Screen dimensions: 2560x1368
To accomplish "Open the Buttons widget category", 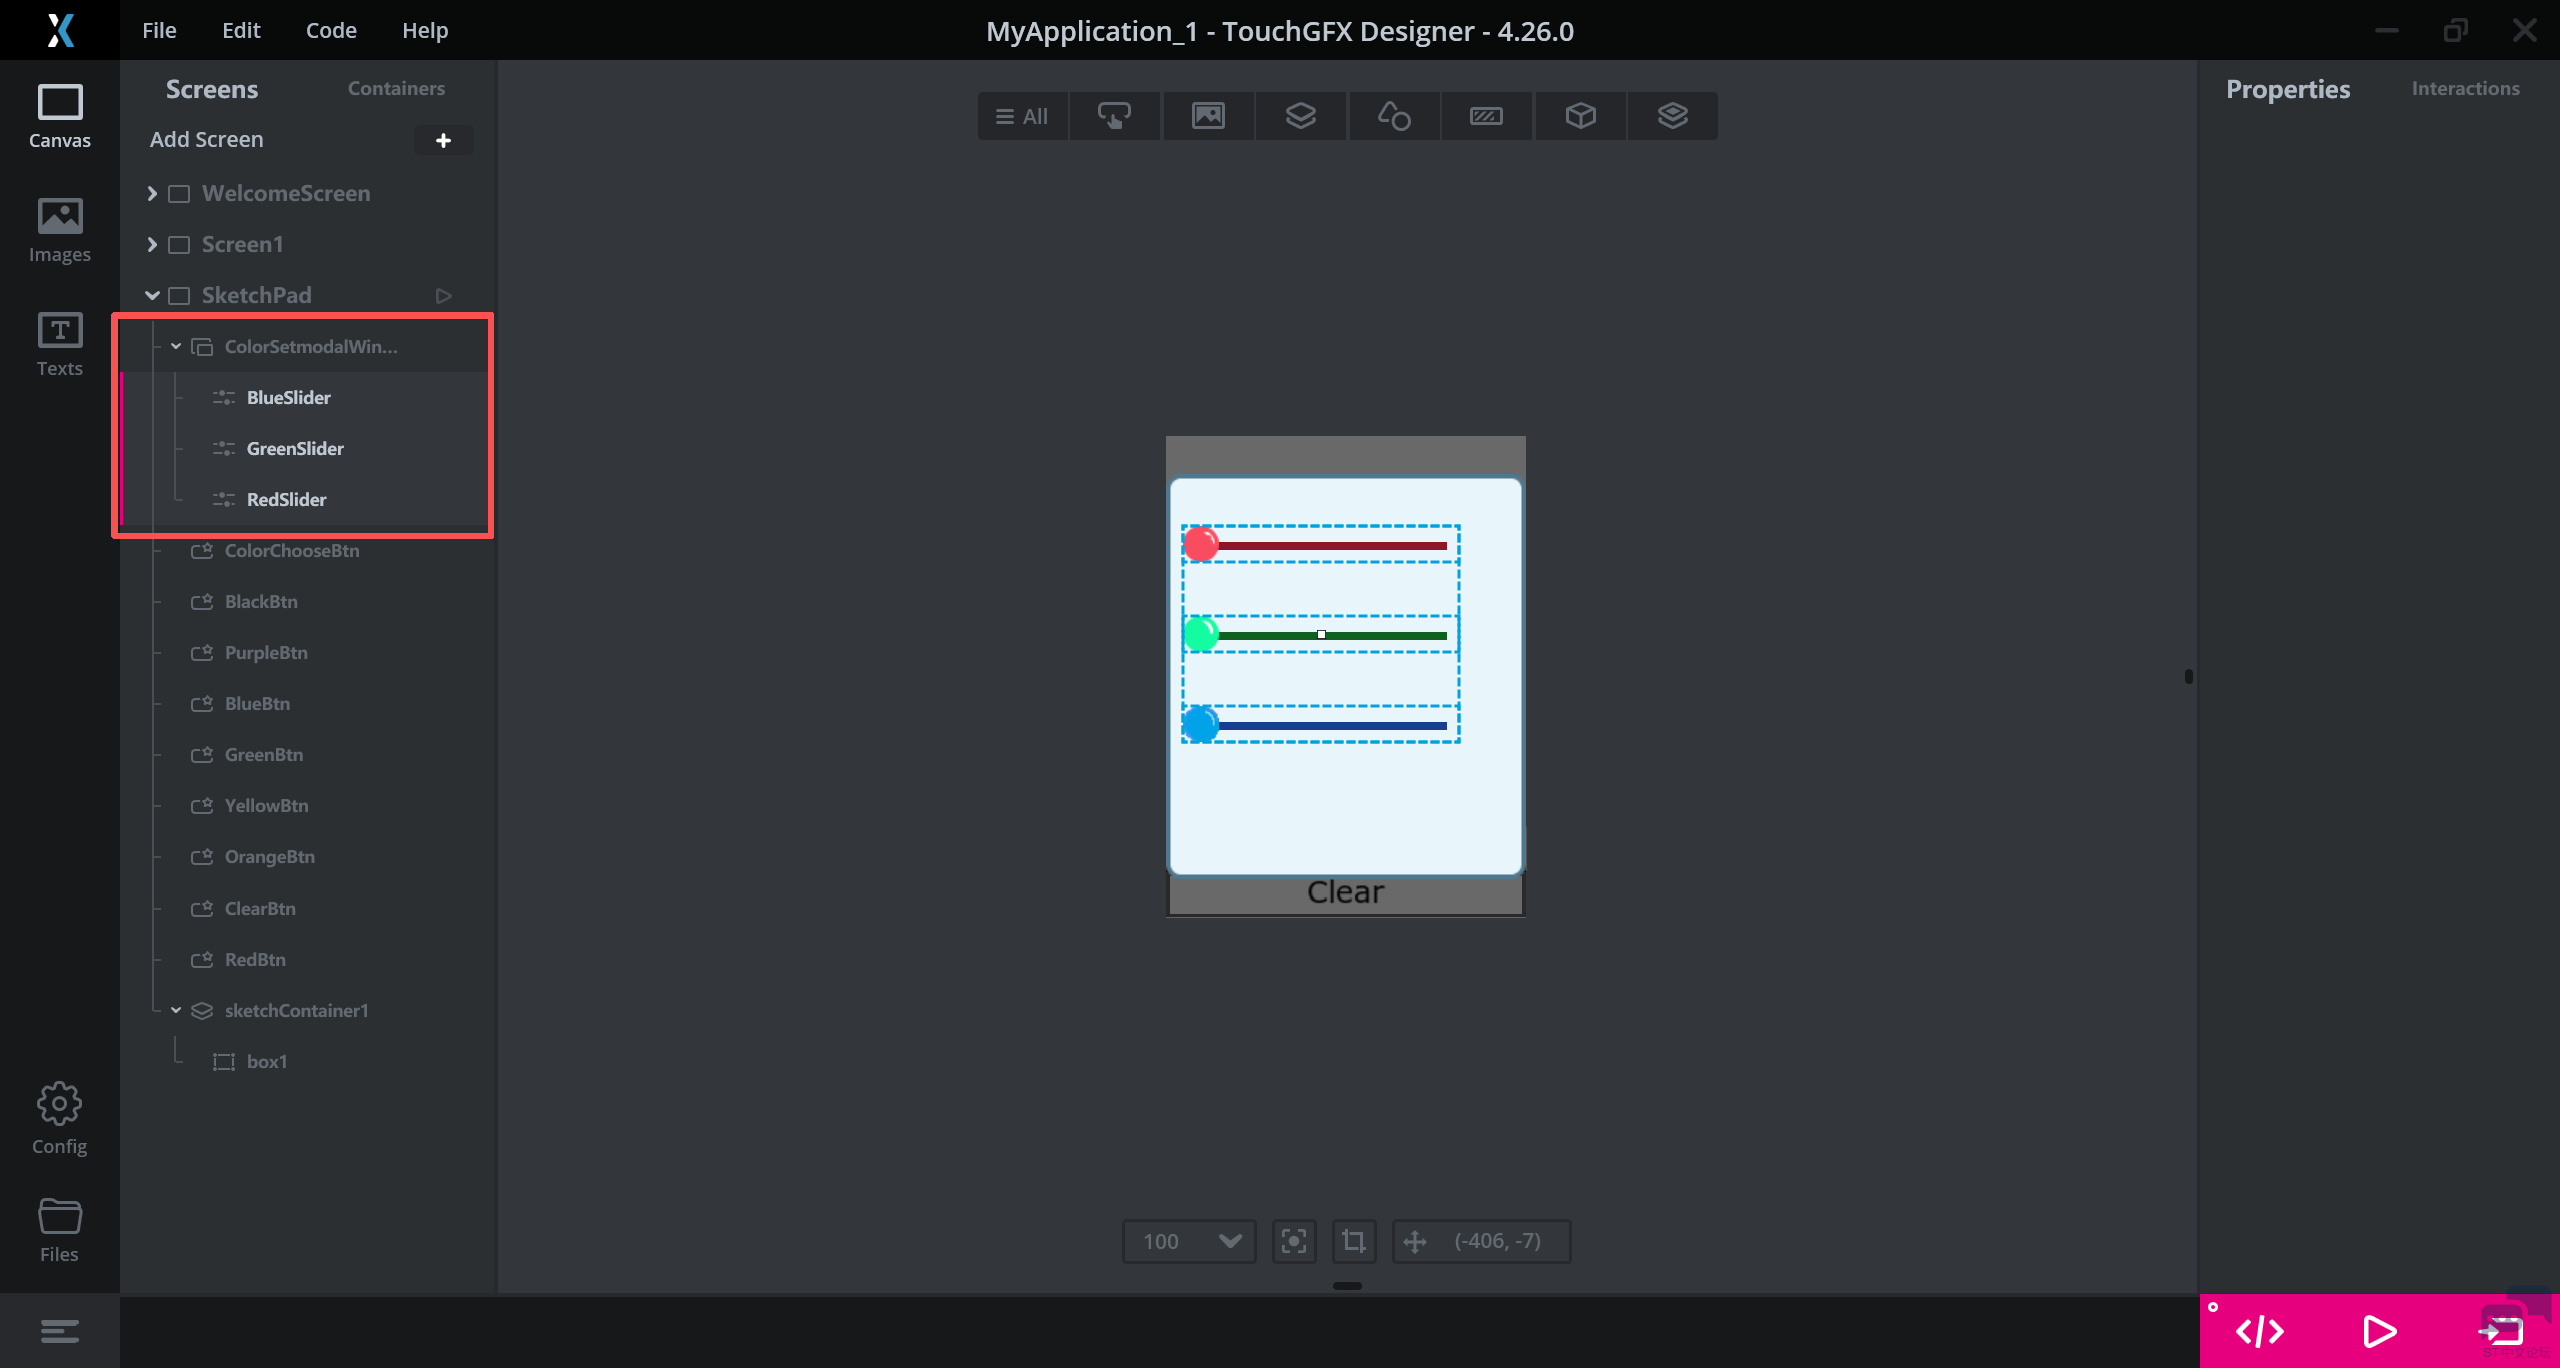I will coord(1114,116).
